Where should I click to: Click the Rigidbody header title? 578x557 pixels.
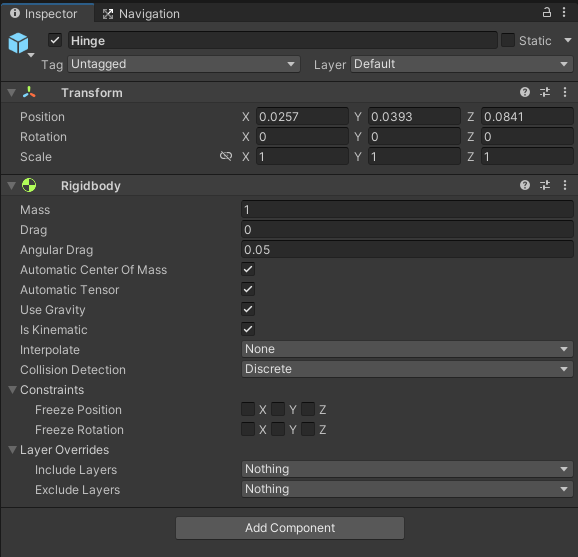tap(91, 186)
